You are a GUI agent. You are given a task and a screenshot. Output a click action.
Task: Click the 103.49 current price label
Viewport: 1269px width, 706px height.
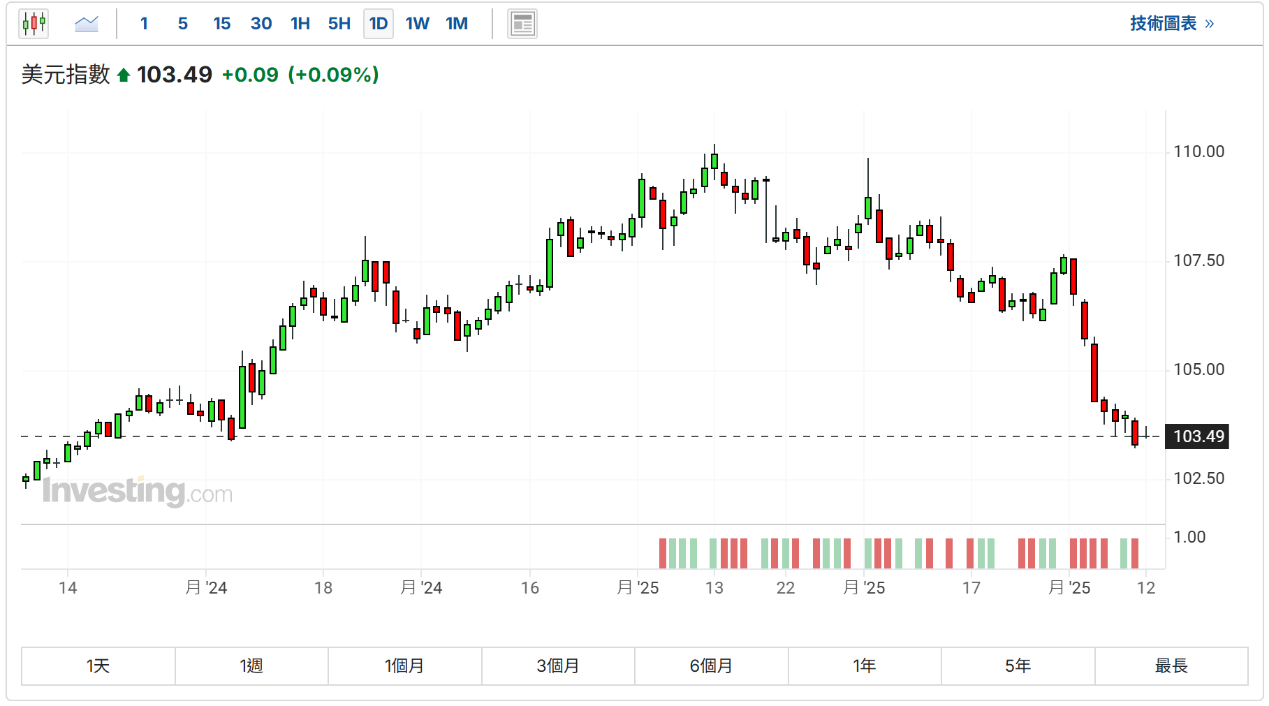click(x=1199, y=436)
